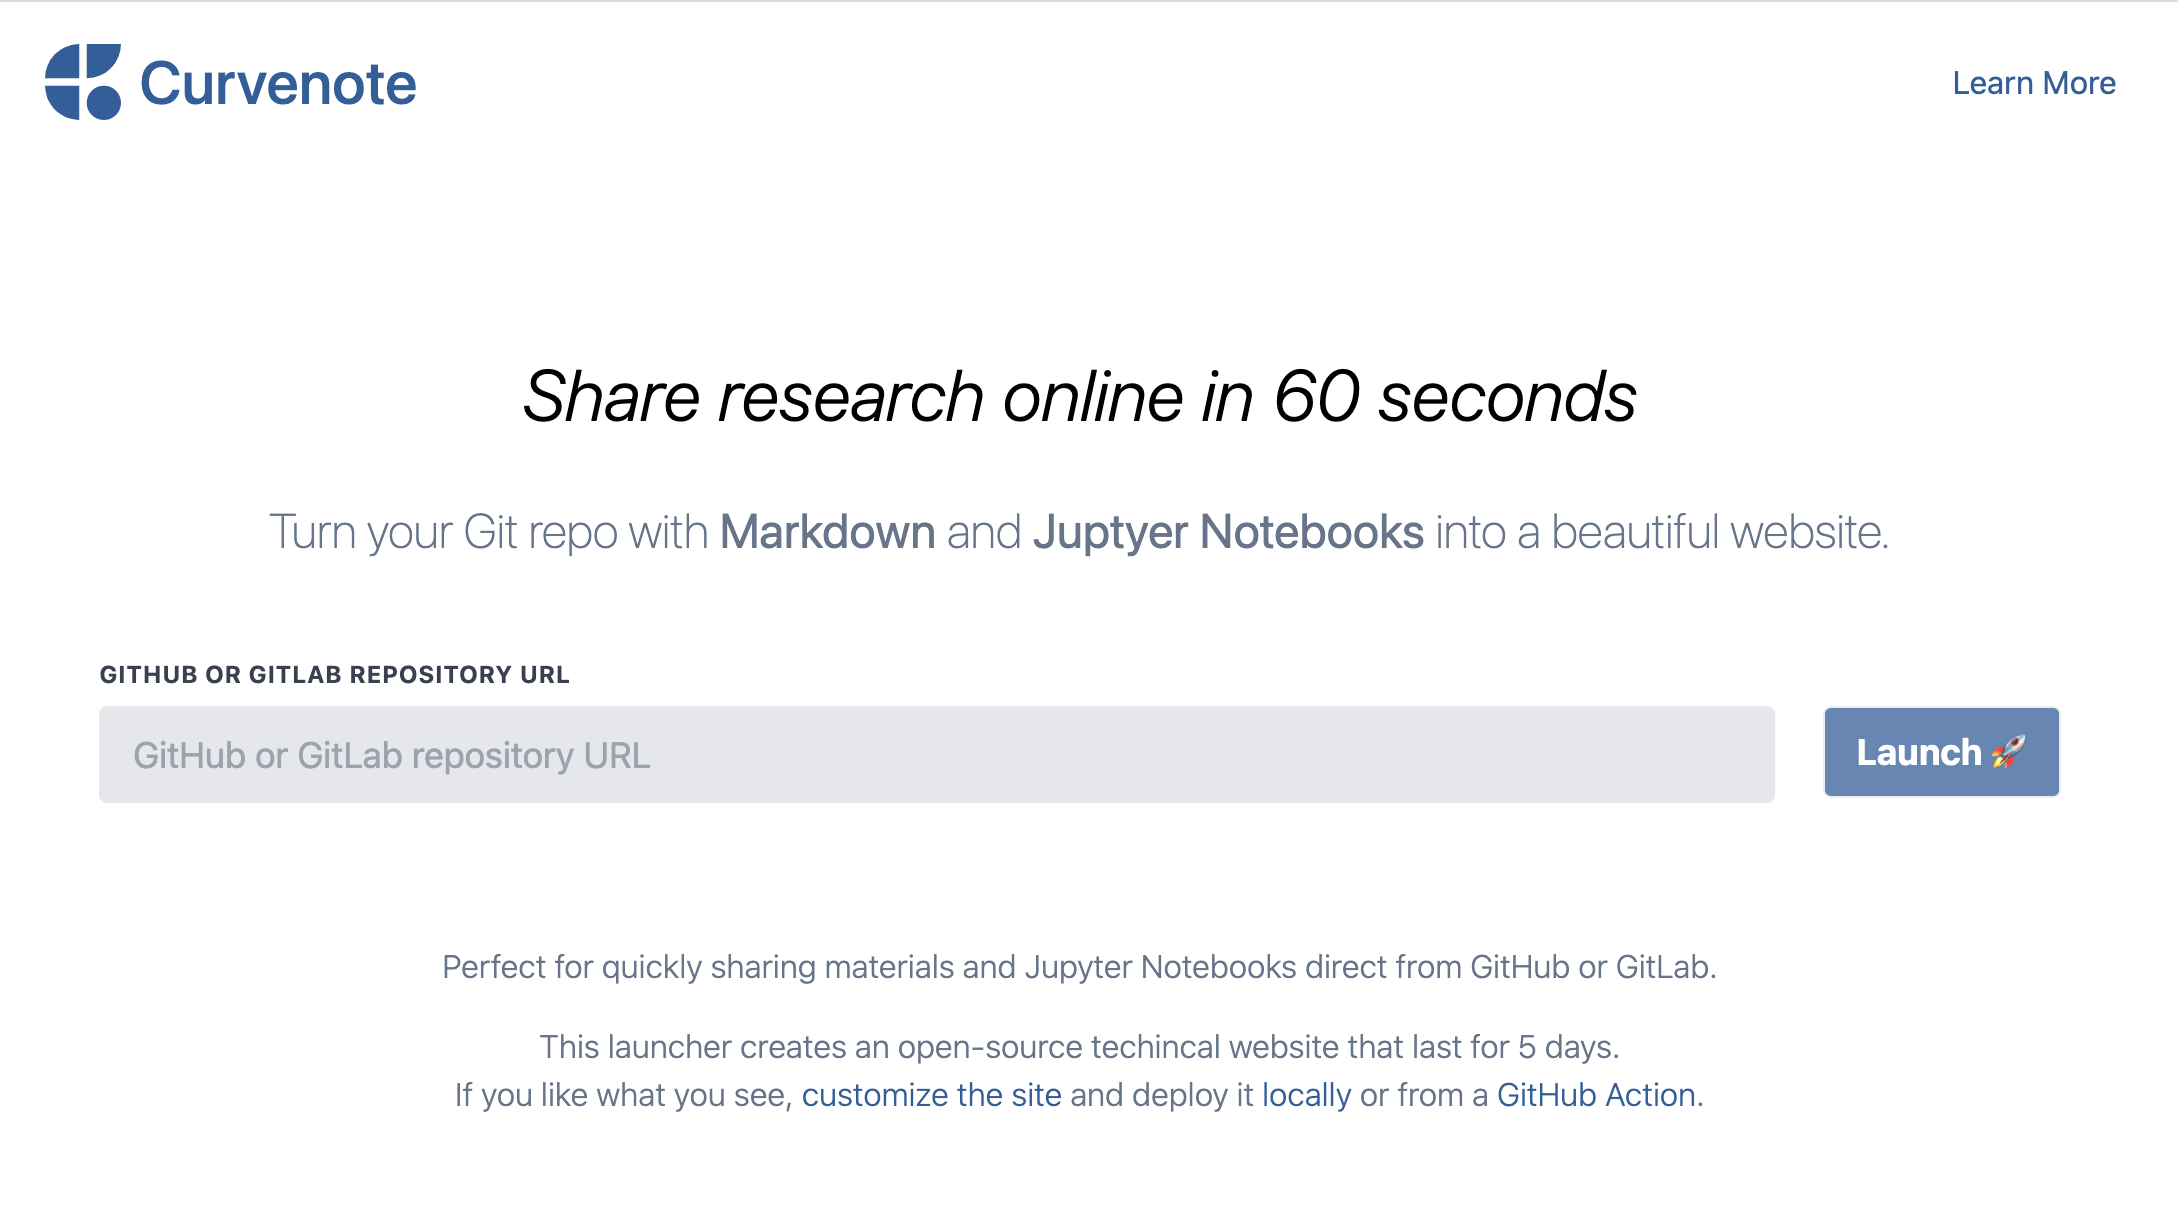This screenshot has height=1210, width=2178.
Task: Click the Curvenote wordmark text
Action: pos(278,84)
